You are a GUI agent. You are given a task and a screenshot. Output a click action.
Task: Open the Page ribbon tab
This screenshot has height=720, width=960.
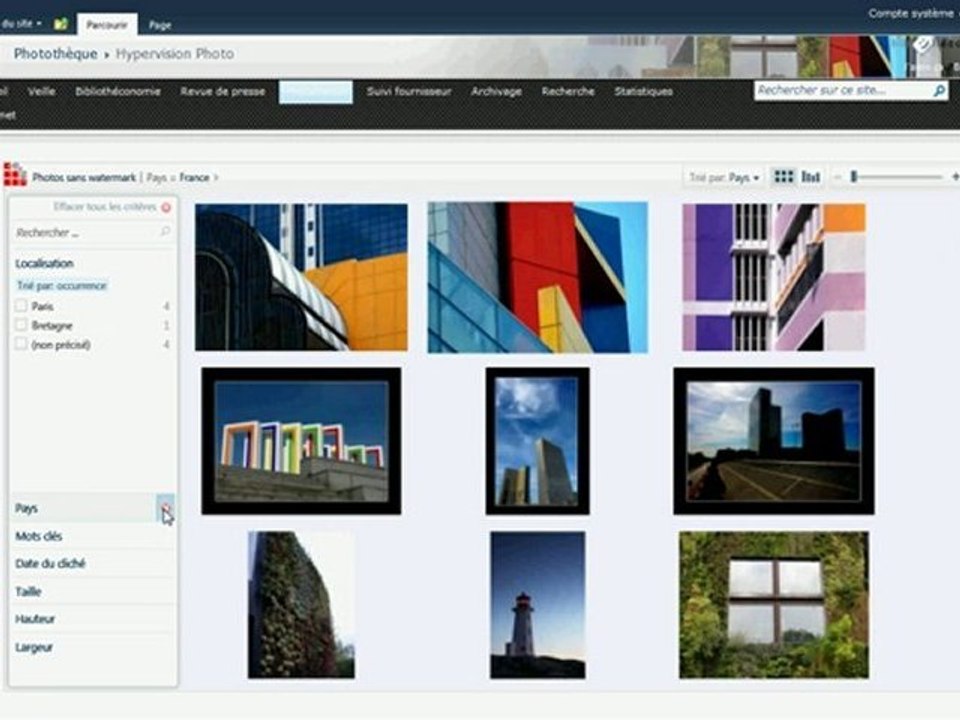(x=160, y=25)
